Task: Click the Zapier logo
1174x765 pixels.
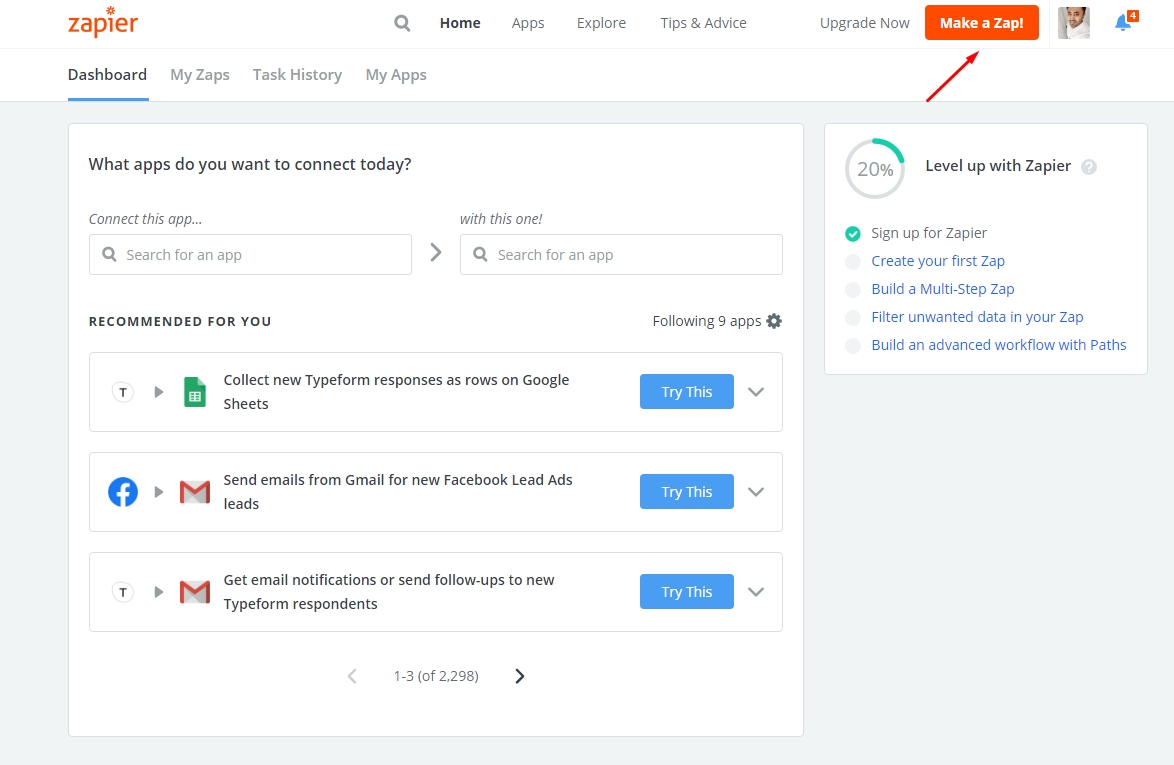Action: pyautogui.click(x=102, y=24)
